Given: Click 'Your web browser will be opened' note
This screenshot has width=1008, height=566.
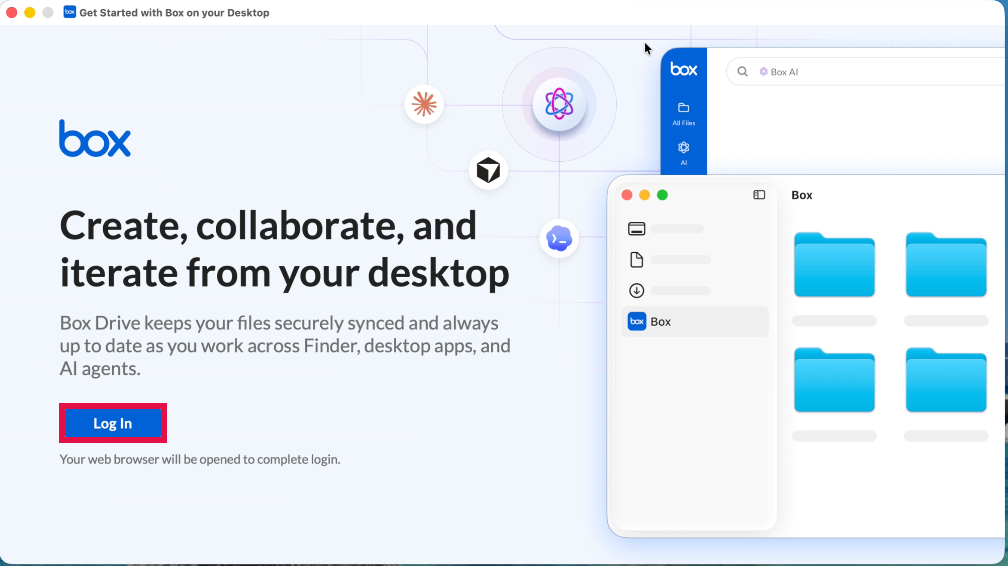Looking at the screenshot, I should click(x=200, y=459).
